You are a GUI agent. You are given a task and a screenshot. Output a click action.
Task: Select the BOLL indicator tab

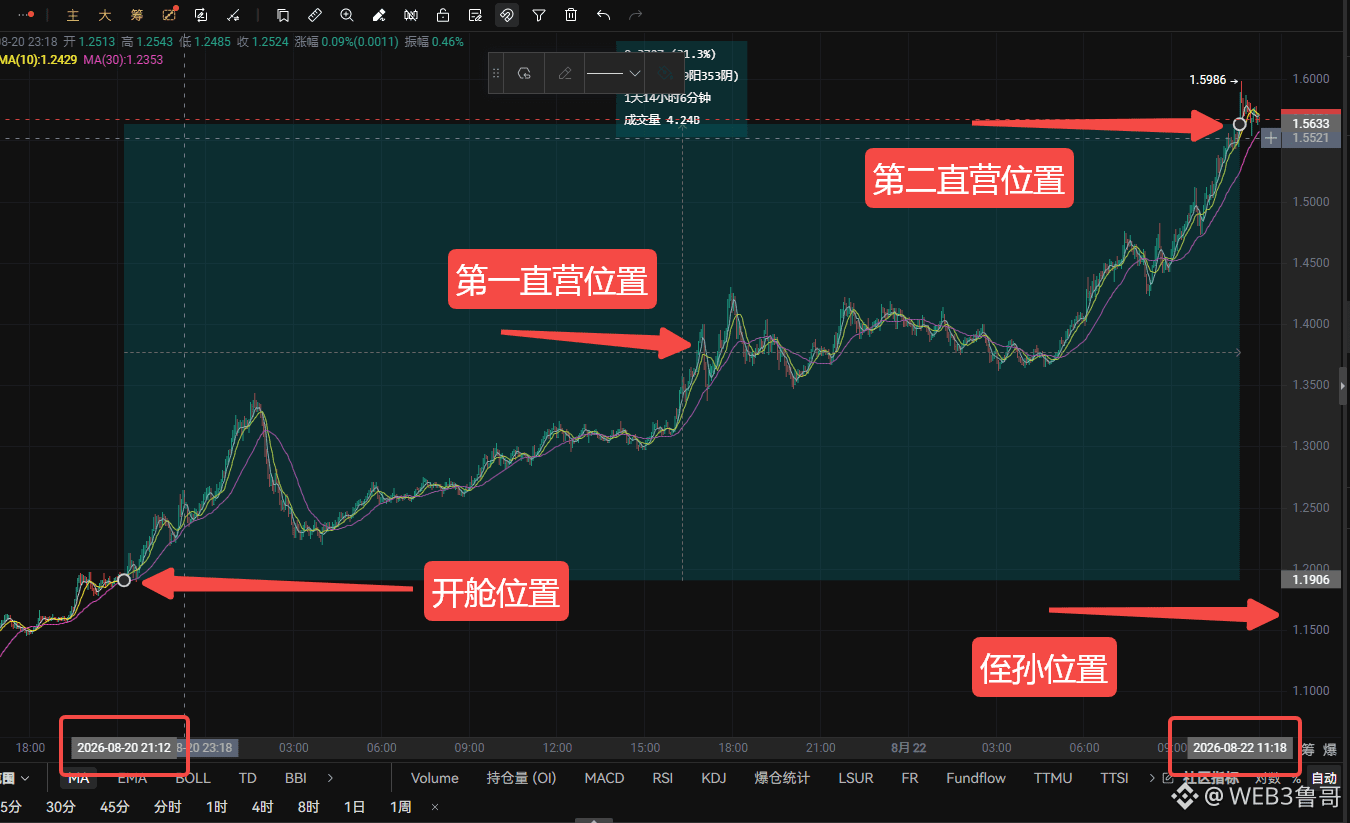193,778
